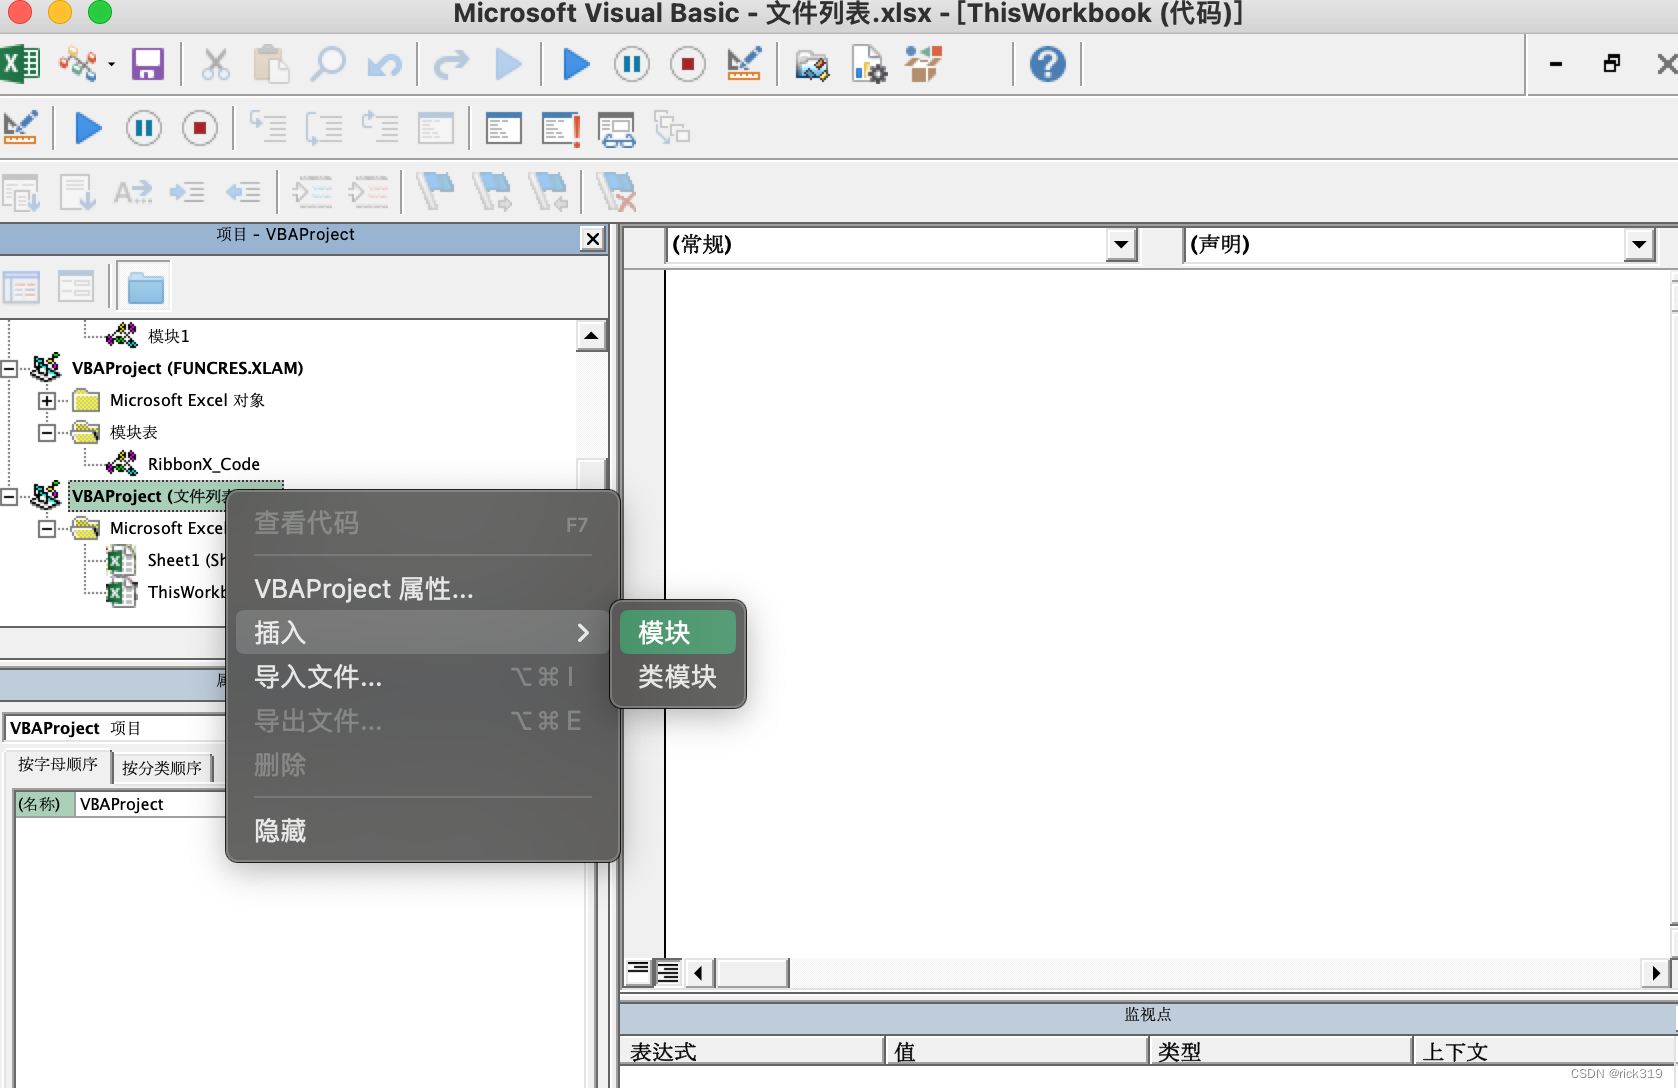Run macro with top toolbar play button
Viewport: 1678px width, 1088px height.
pos(576,65)
